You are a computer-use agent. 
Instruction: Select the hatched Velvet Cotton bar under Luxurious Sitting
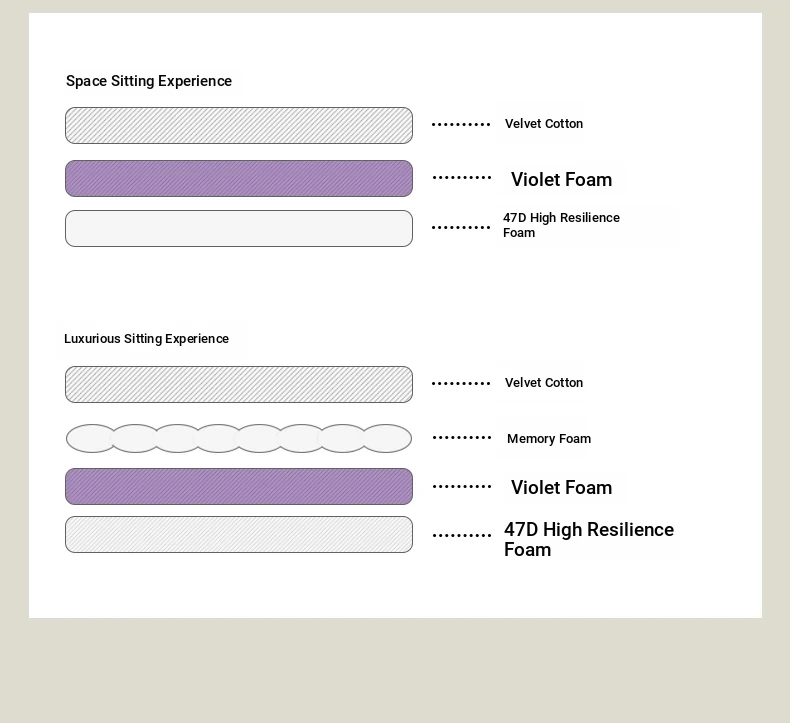pos(239,385)
